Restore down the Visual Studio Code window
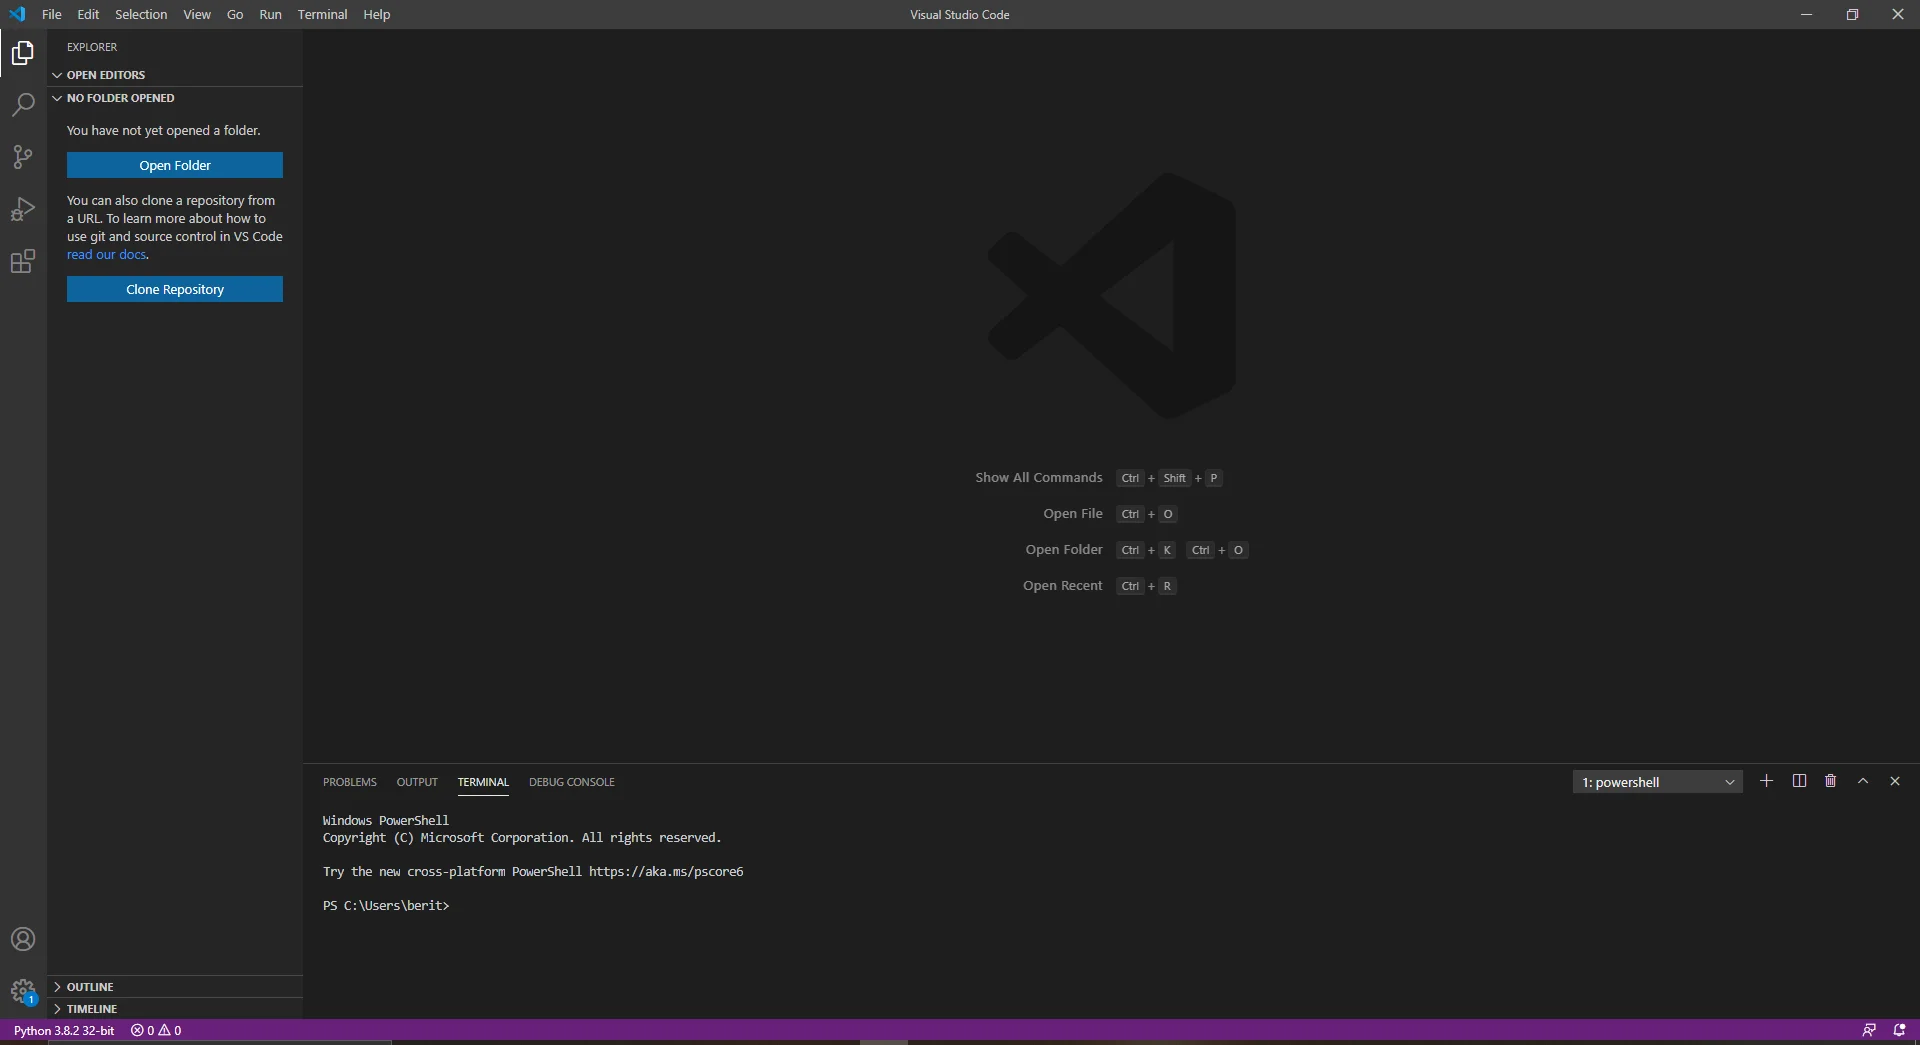 1852,14
